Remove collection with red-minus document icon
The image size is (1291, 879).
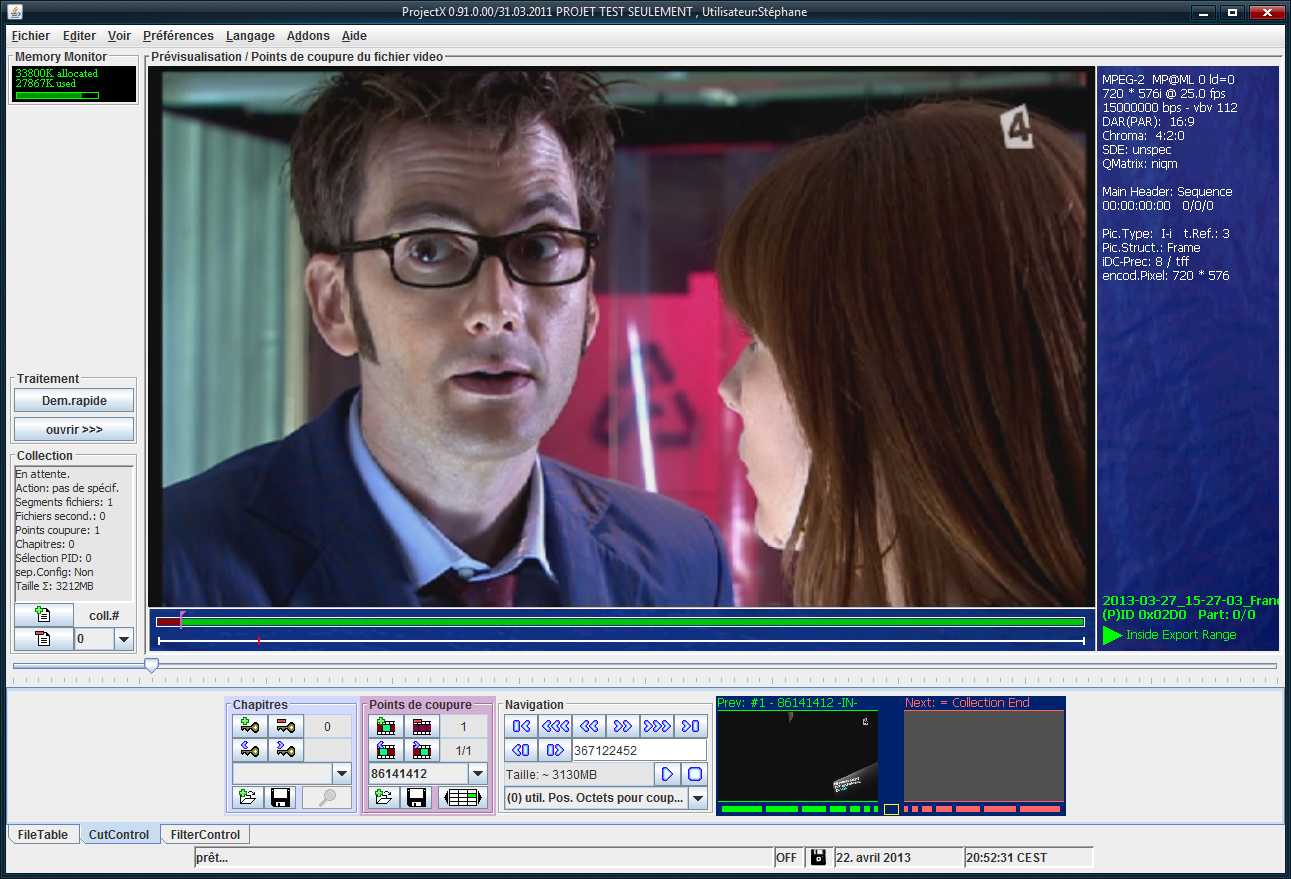(x=44, y=639)
